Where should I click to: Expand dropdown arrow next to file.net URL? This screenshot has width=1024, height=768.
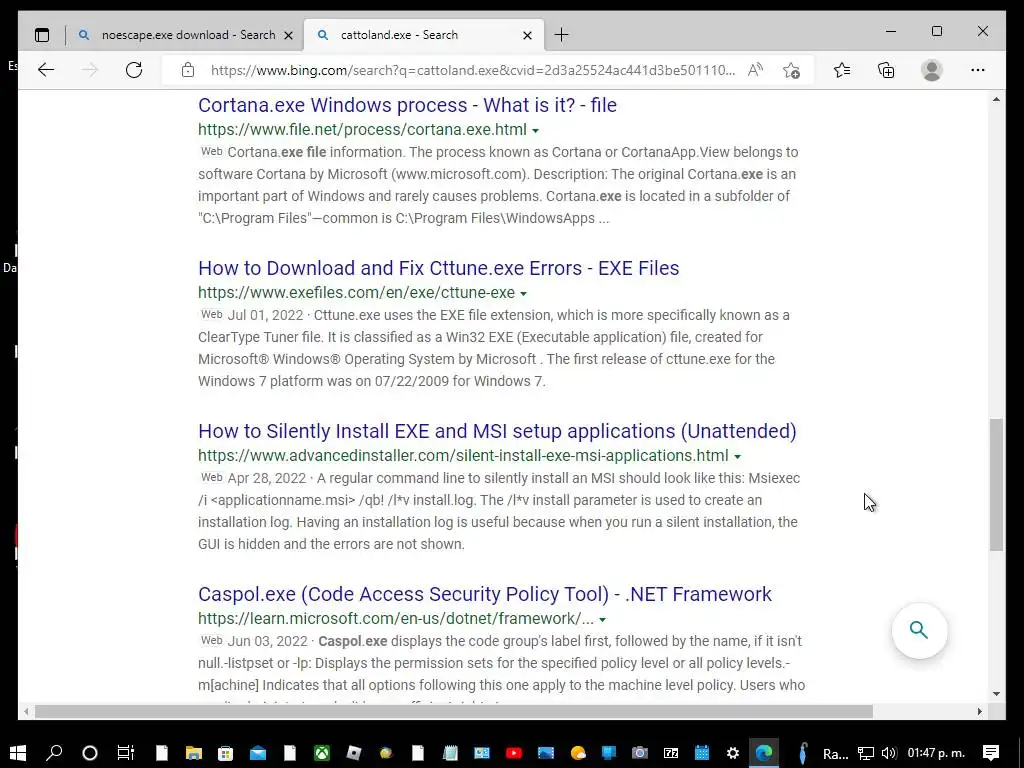click(x=536, y=131)
